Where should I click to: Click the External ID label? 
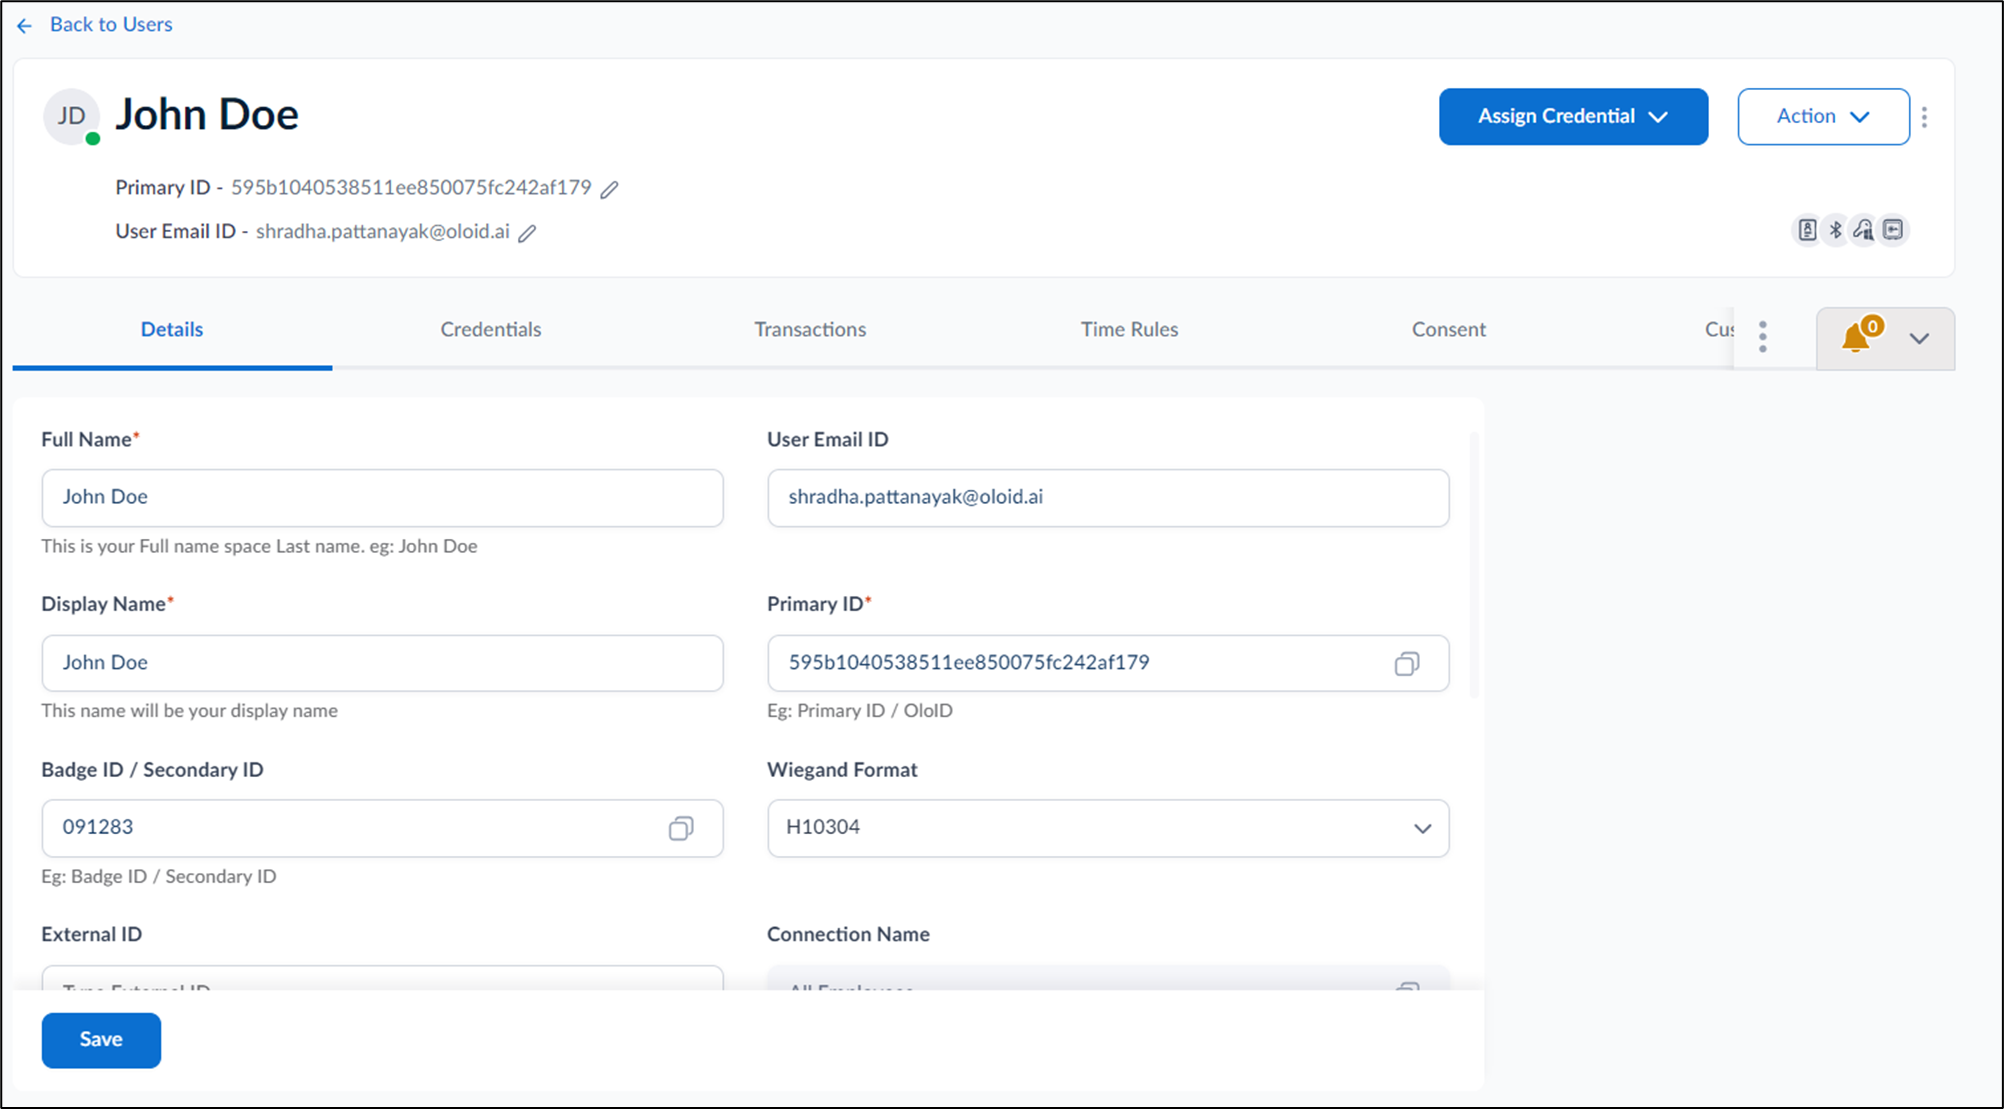(92, 934)
